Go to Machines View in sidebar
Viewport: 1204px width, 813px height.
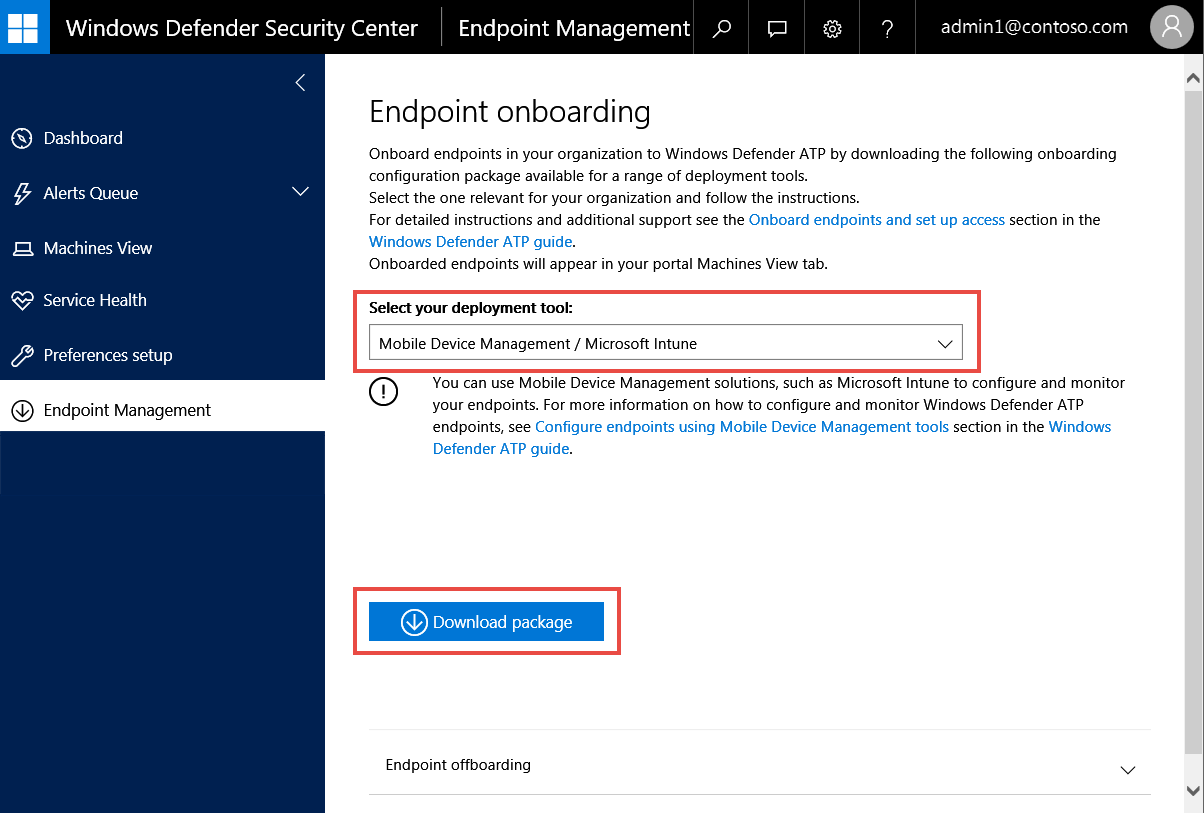click(97, 248)
